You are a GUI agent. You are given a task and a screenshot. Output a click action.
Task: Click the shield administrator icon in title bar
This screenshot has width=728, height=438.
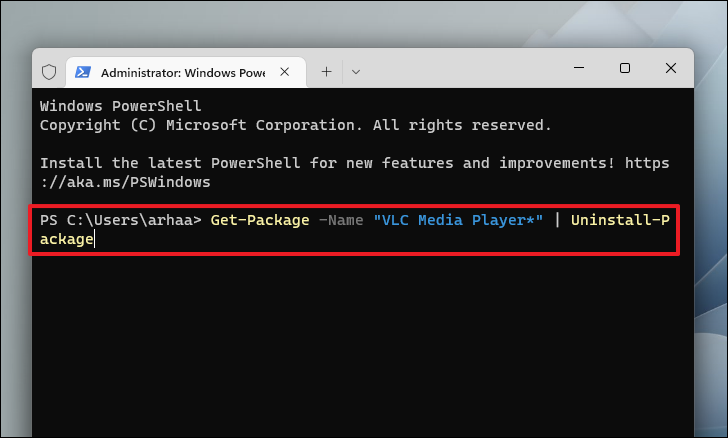49,72
